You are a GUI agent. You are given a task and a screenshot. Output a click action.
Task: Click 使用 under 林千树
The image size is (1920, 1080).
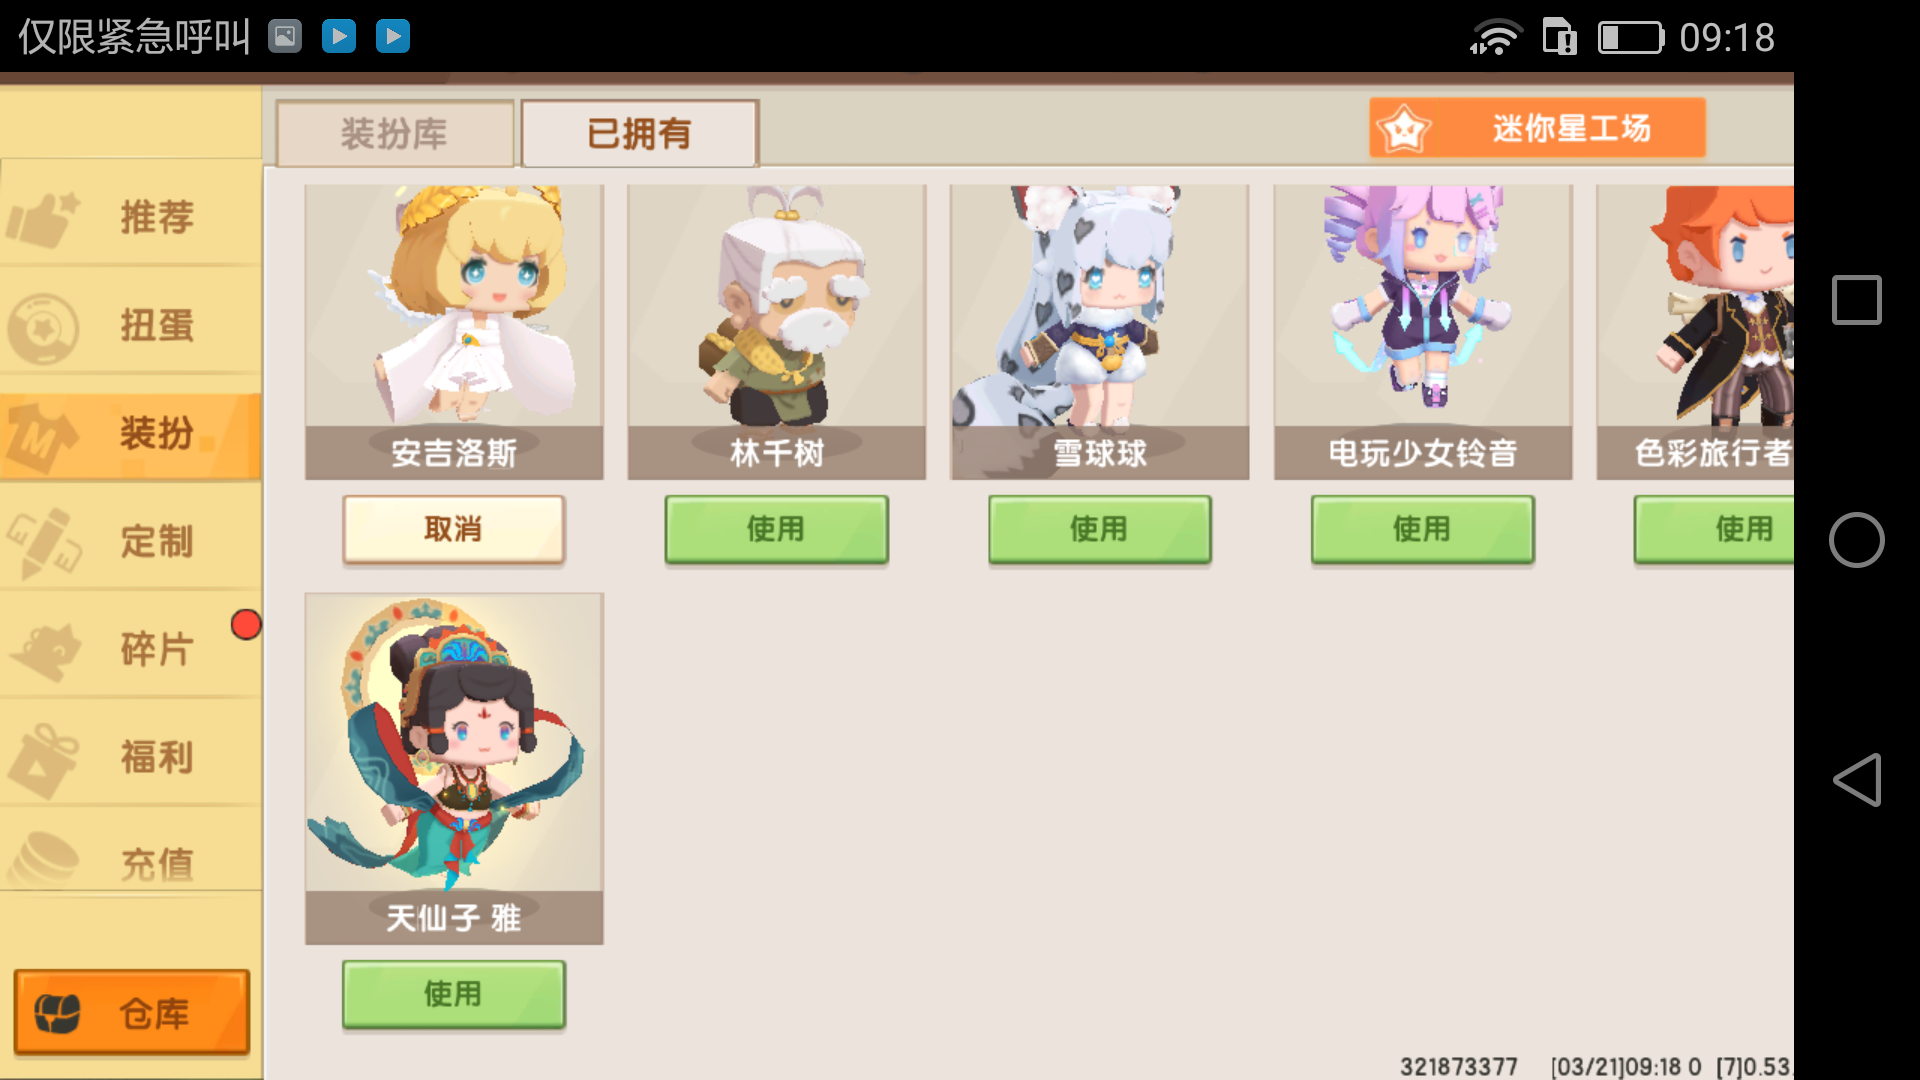(x=777, y=529)
